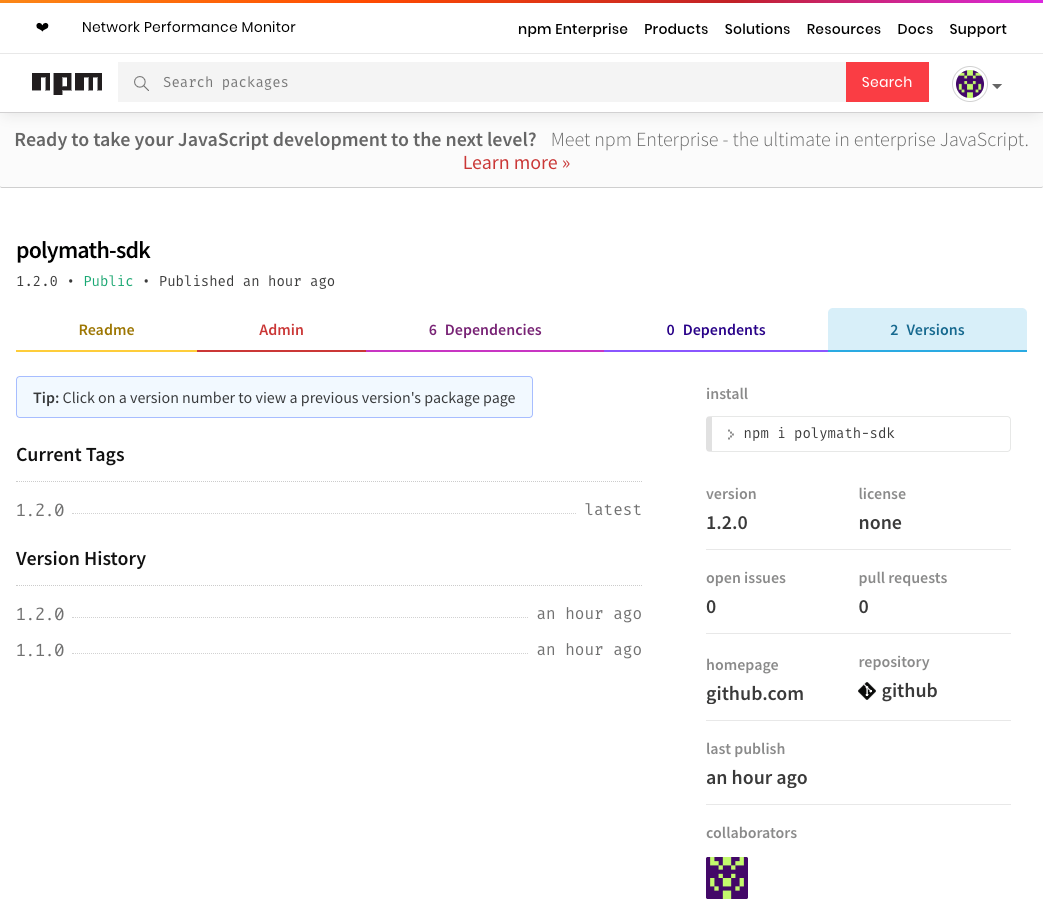1043x912 pixels.
Task: Open version 1.2.0 in Version History
Action: 40,614
